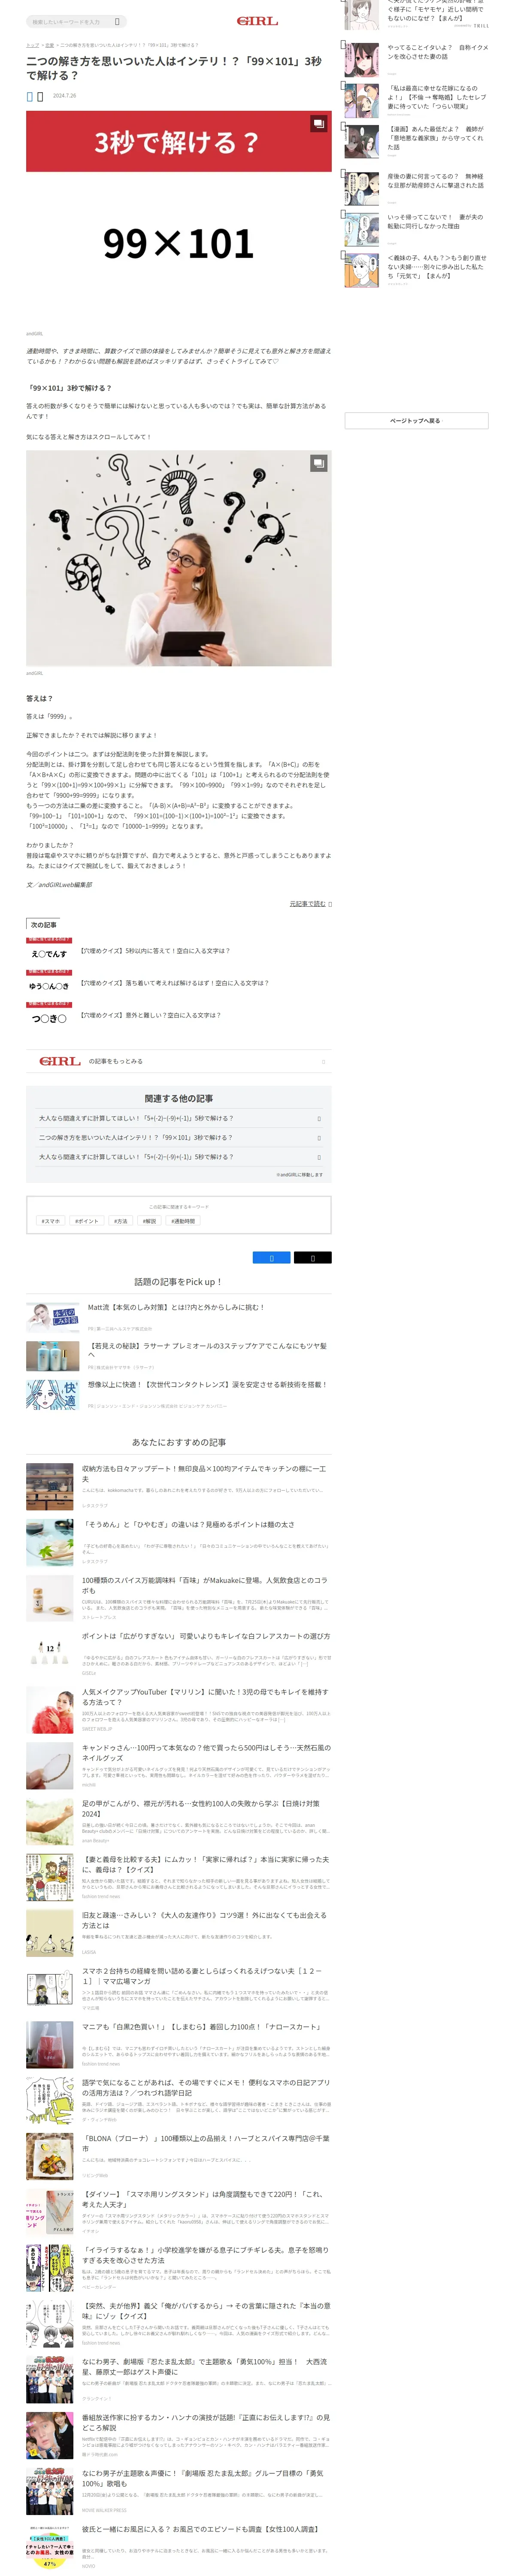Open Pick up article 次世代コンタクトレンズ thumbnail
515x2576 pixels.
[53, 1394]
